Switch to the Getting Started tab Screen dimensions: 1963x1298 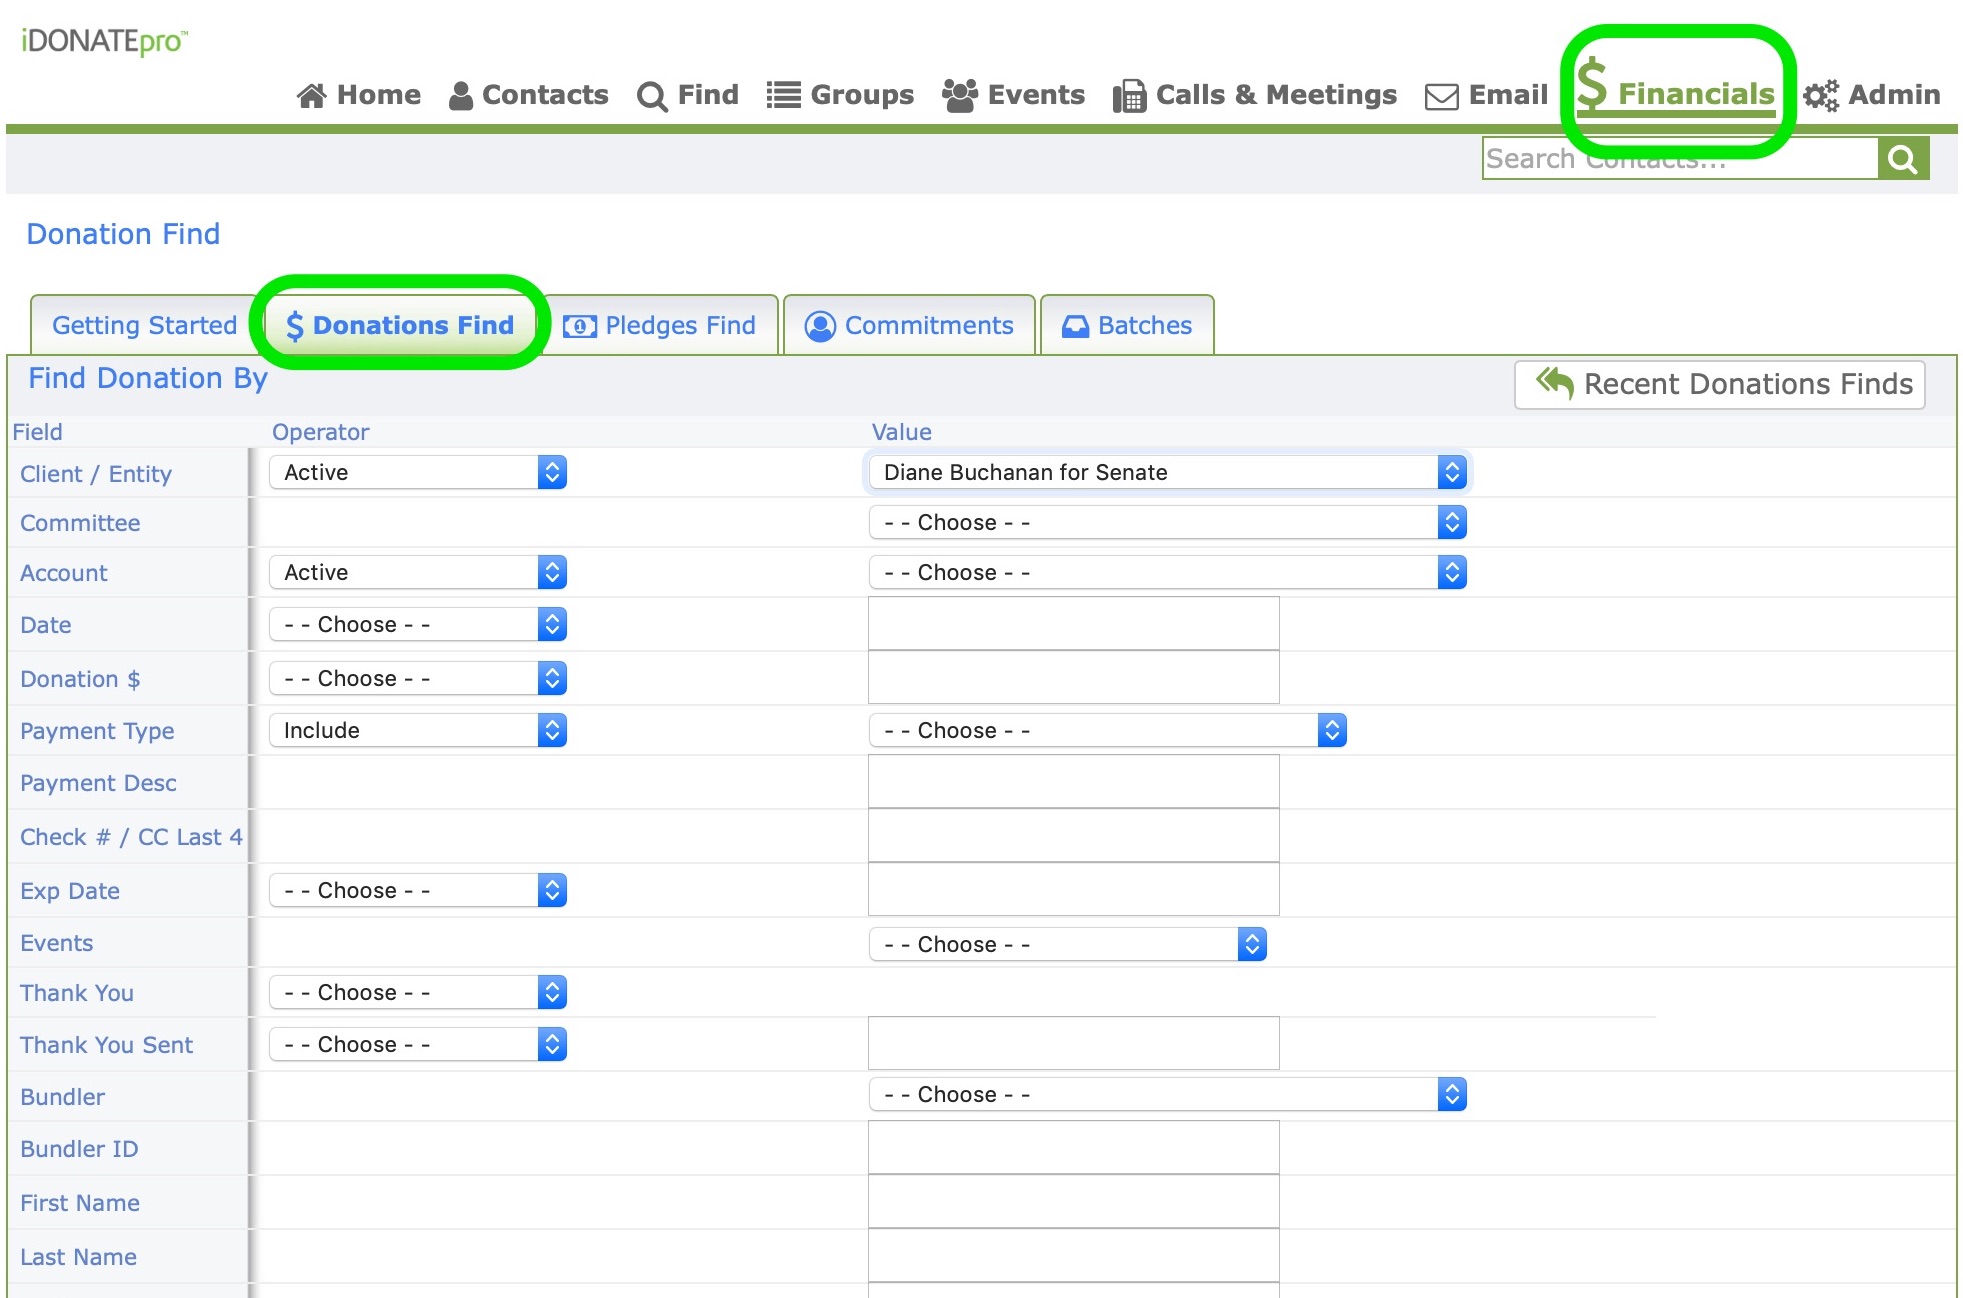[x=144, y=326]
